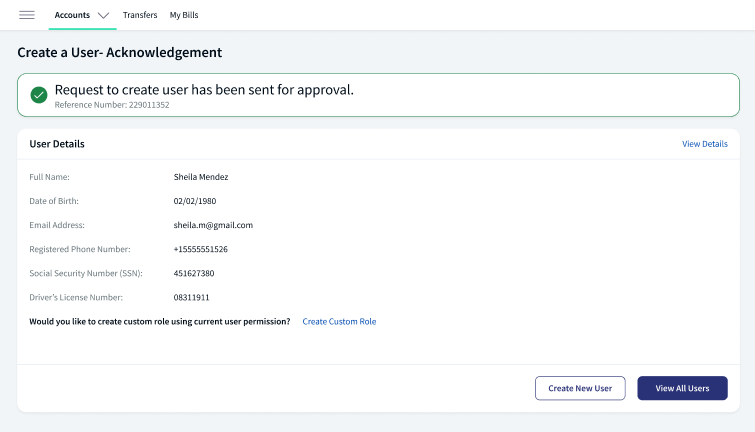Viewport: 755px width, 432px height.
Task: Click the phone number +15555551526
Action: pos(201,249)
